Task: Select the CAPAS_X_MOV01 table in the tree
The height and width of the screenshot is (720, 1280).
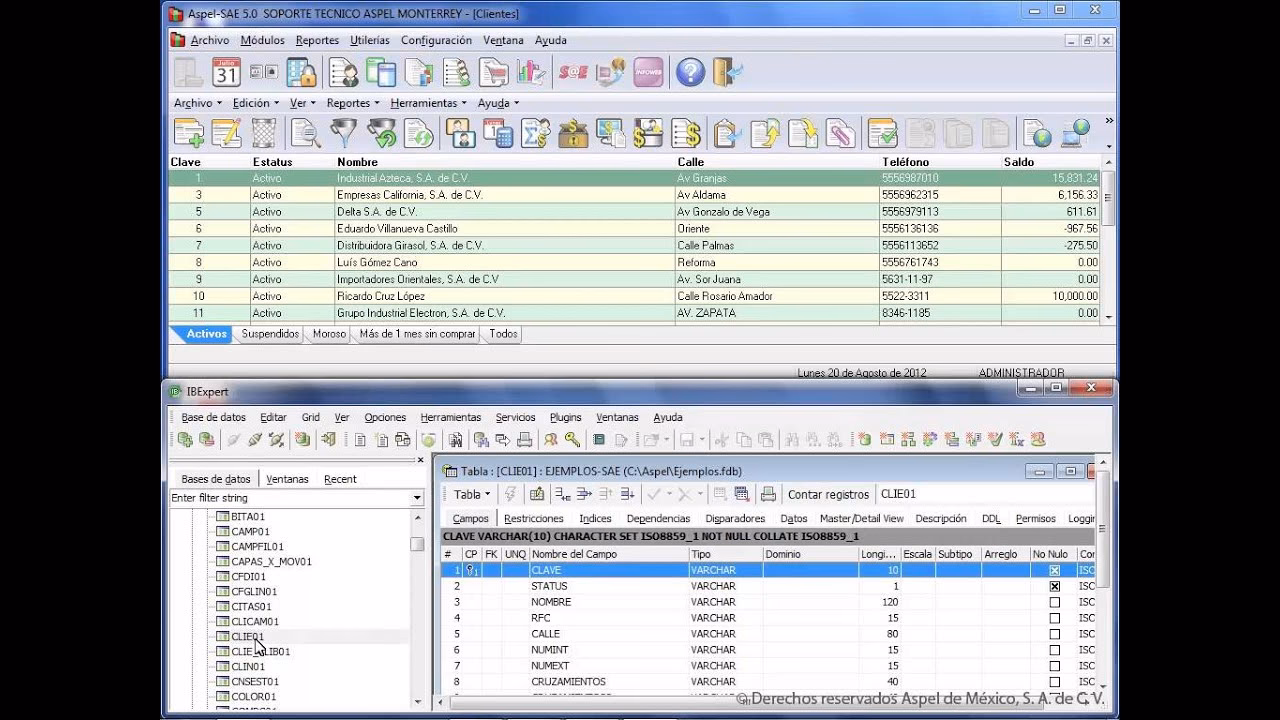Action: pos(271,562)
